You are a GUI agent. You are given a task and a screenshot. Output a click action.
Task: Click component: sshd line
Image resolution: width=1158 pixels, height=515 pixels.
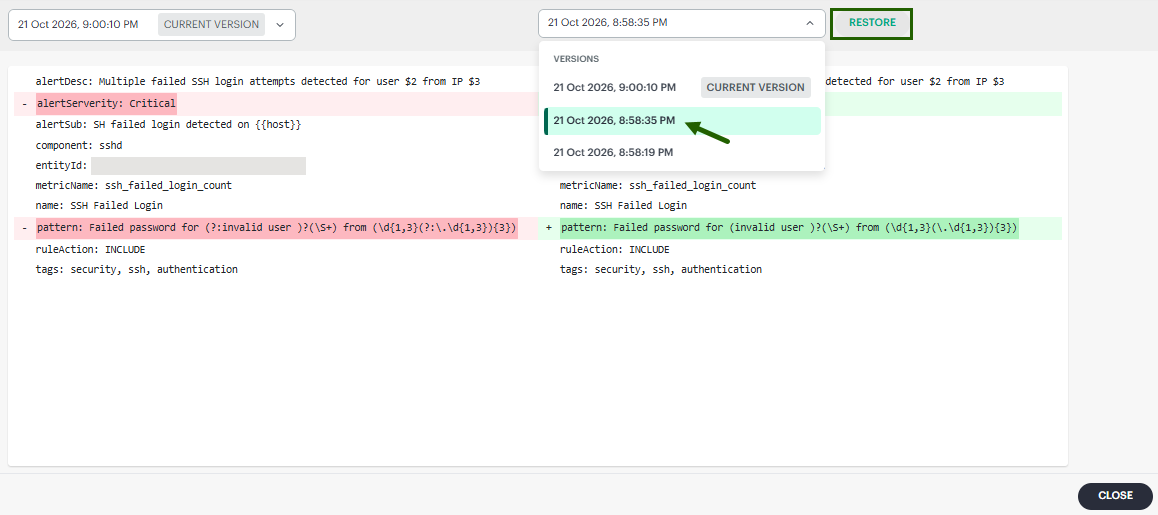click(78, 145)
